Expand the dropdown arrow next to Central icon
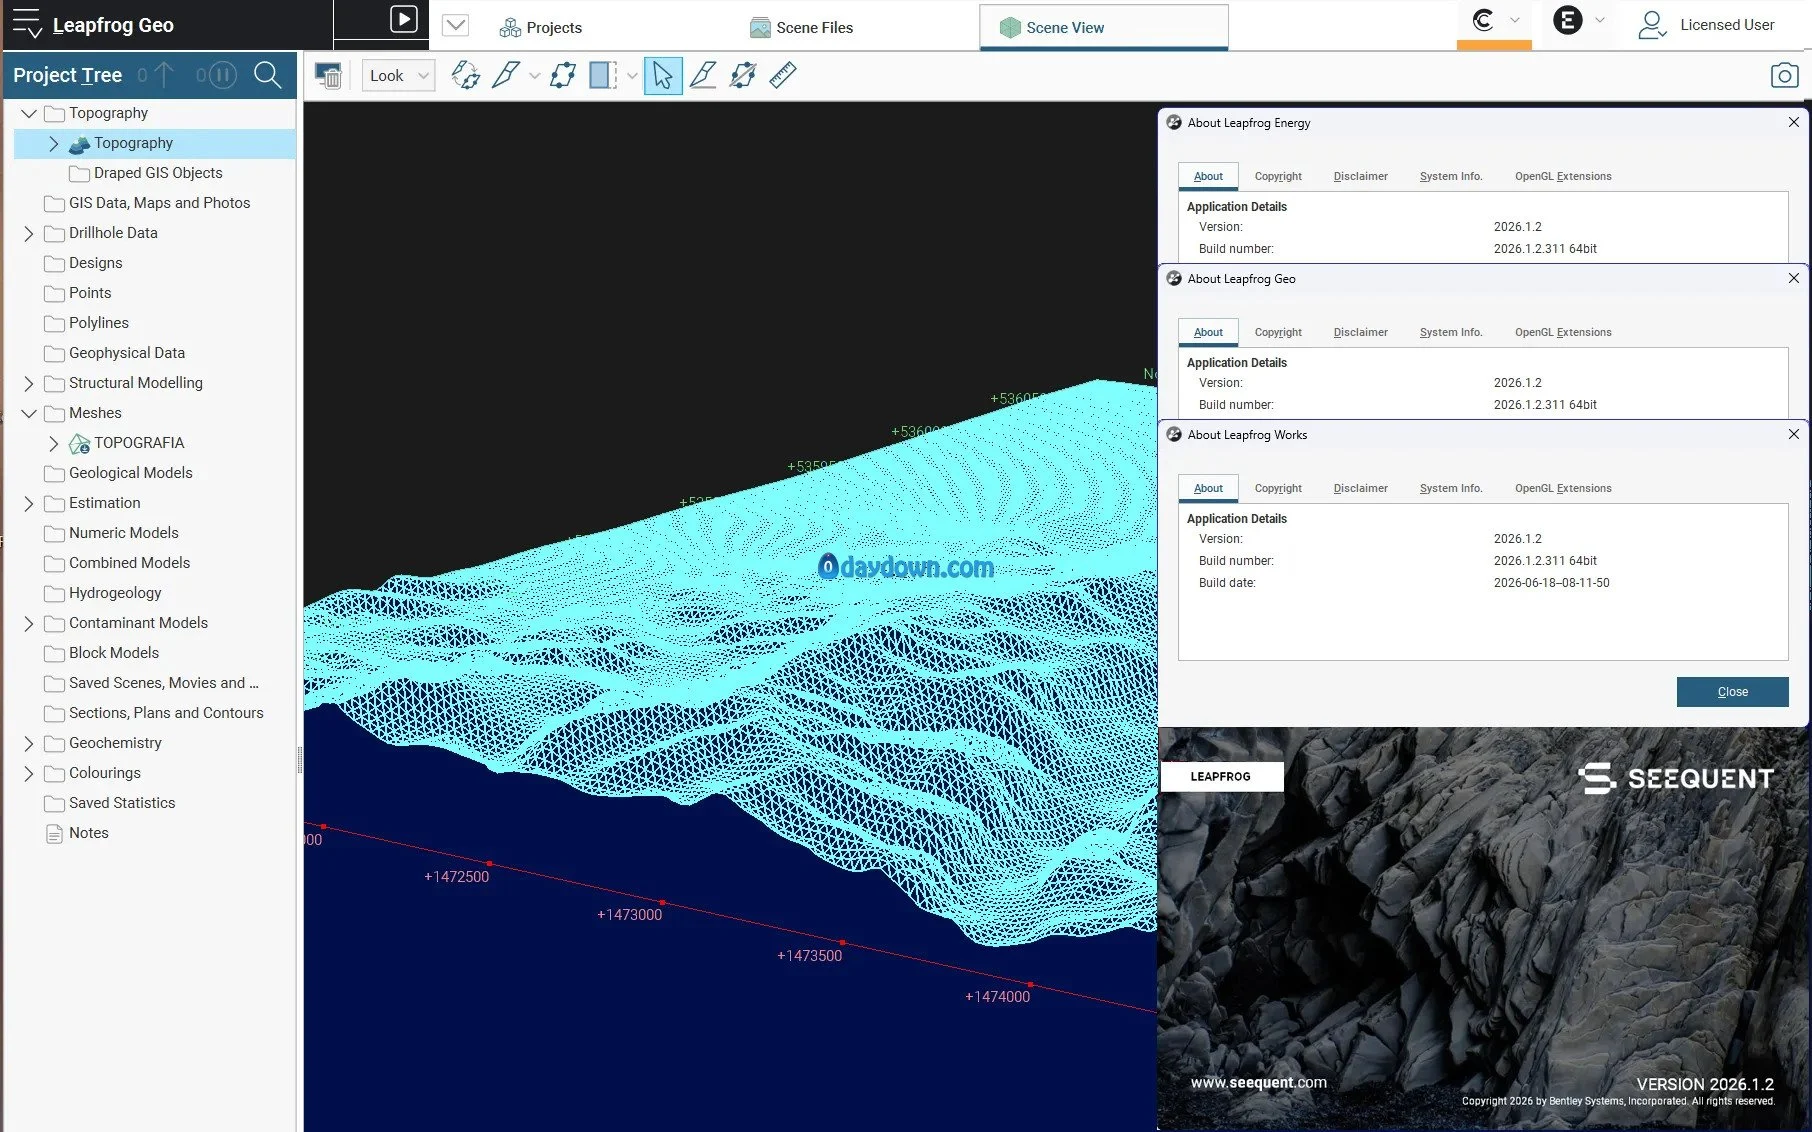The image size is (1812, 1132). tap(1515, 20)
